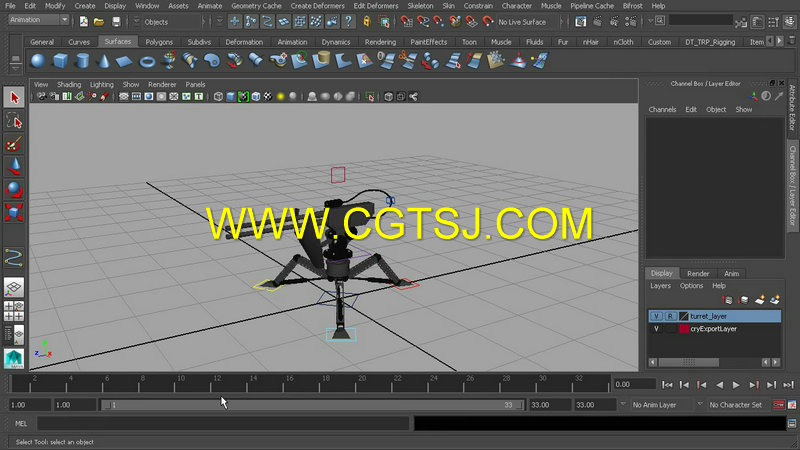Screen dimensions: 800x450
Task: Open the No Character Set dropdown
Action: pyautogui.click(x=738, y=405)
